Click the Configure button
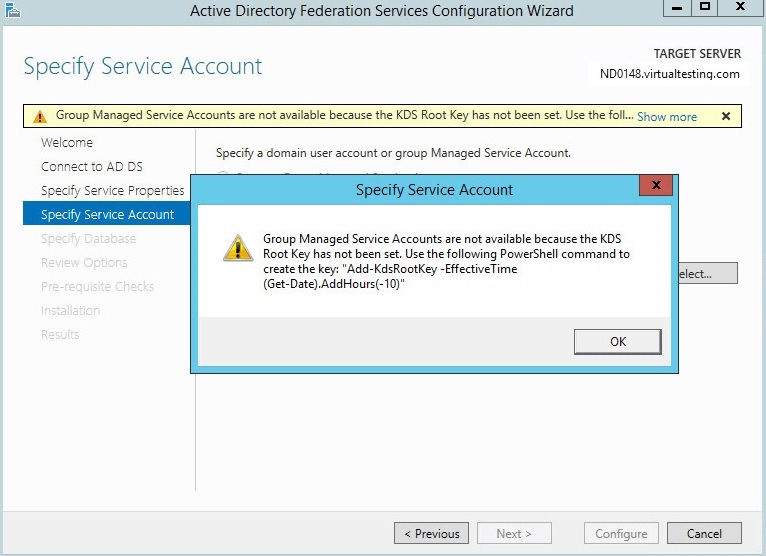Viewport: 766px width, 556px height. pyautogui.click(x=621, y=534)
